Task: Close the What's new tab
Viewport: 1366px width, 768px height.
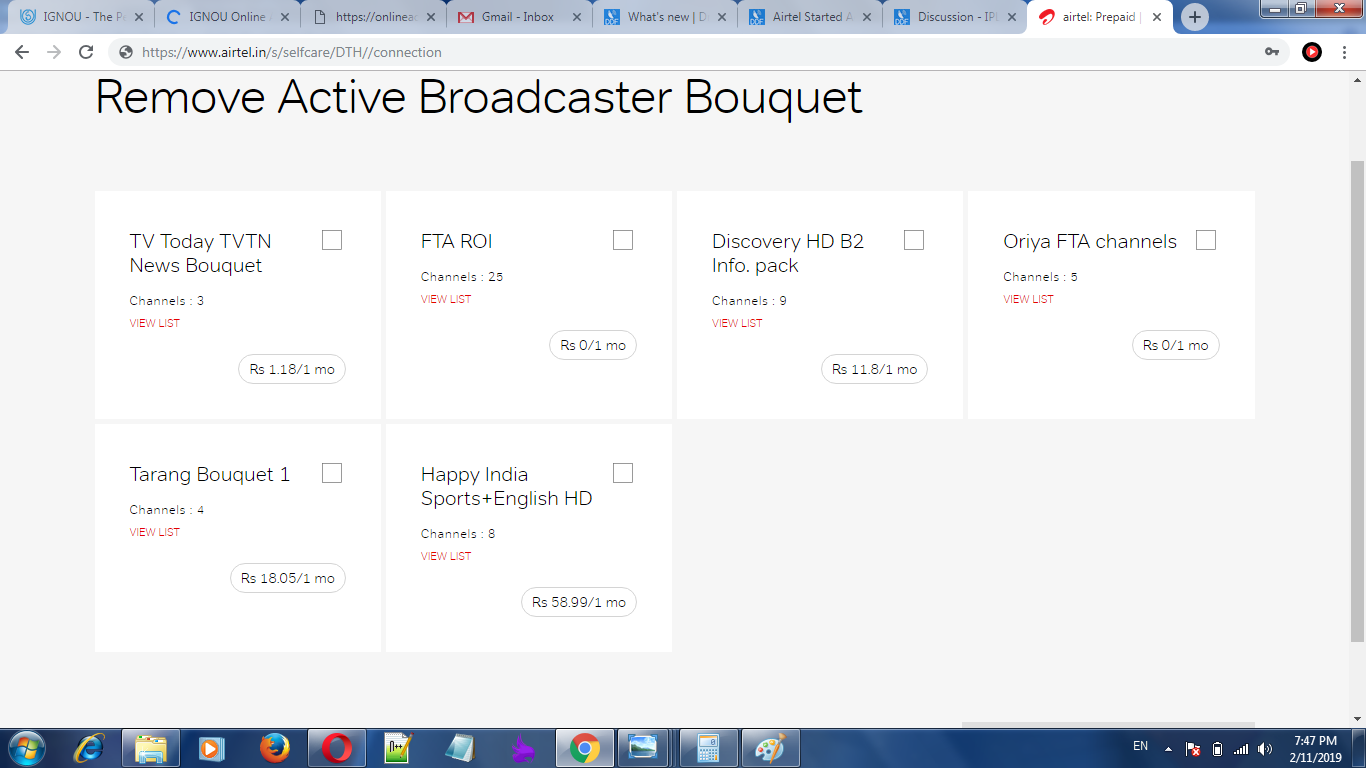Action: coord(722,17)
